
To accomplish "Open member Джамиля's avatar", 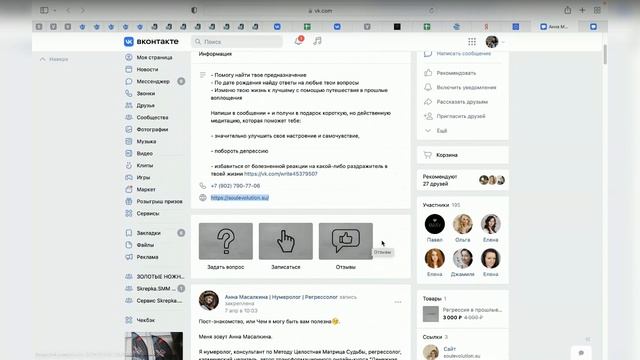I will tap(462, 258).
